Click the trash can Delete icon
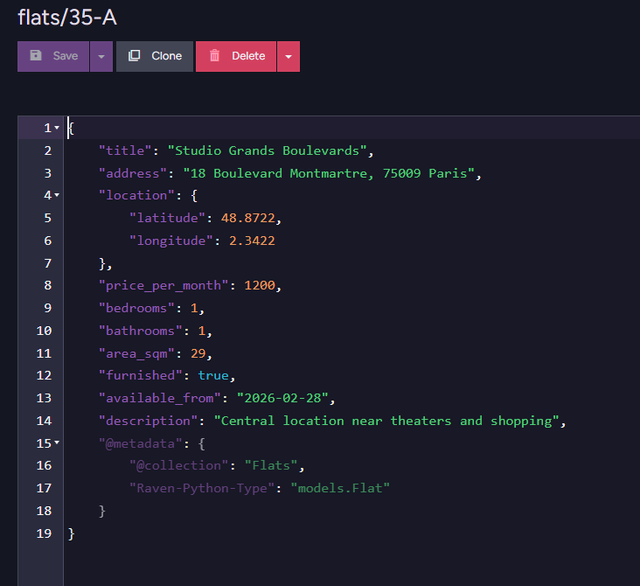This screenshot has width=640, height=586. pyautogui.click(x=215, y=56)
